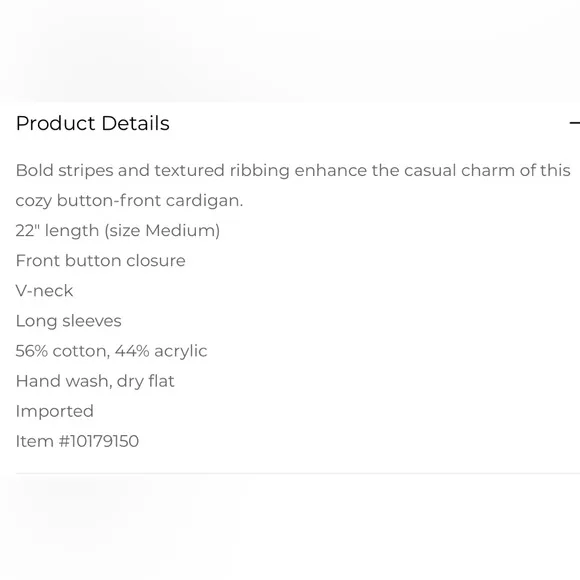Click the word 'Details' in the heading
Image resolution: width=580 pixels, height=580 pixels.
coord(135,123)
